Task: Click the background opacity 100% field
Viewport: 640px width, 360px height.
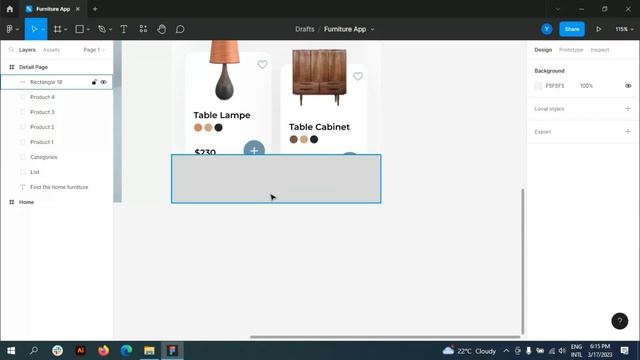Action: 587,86
